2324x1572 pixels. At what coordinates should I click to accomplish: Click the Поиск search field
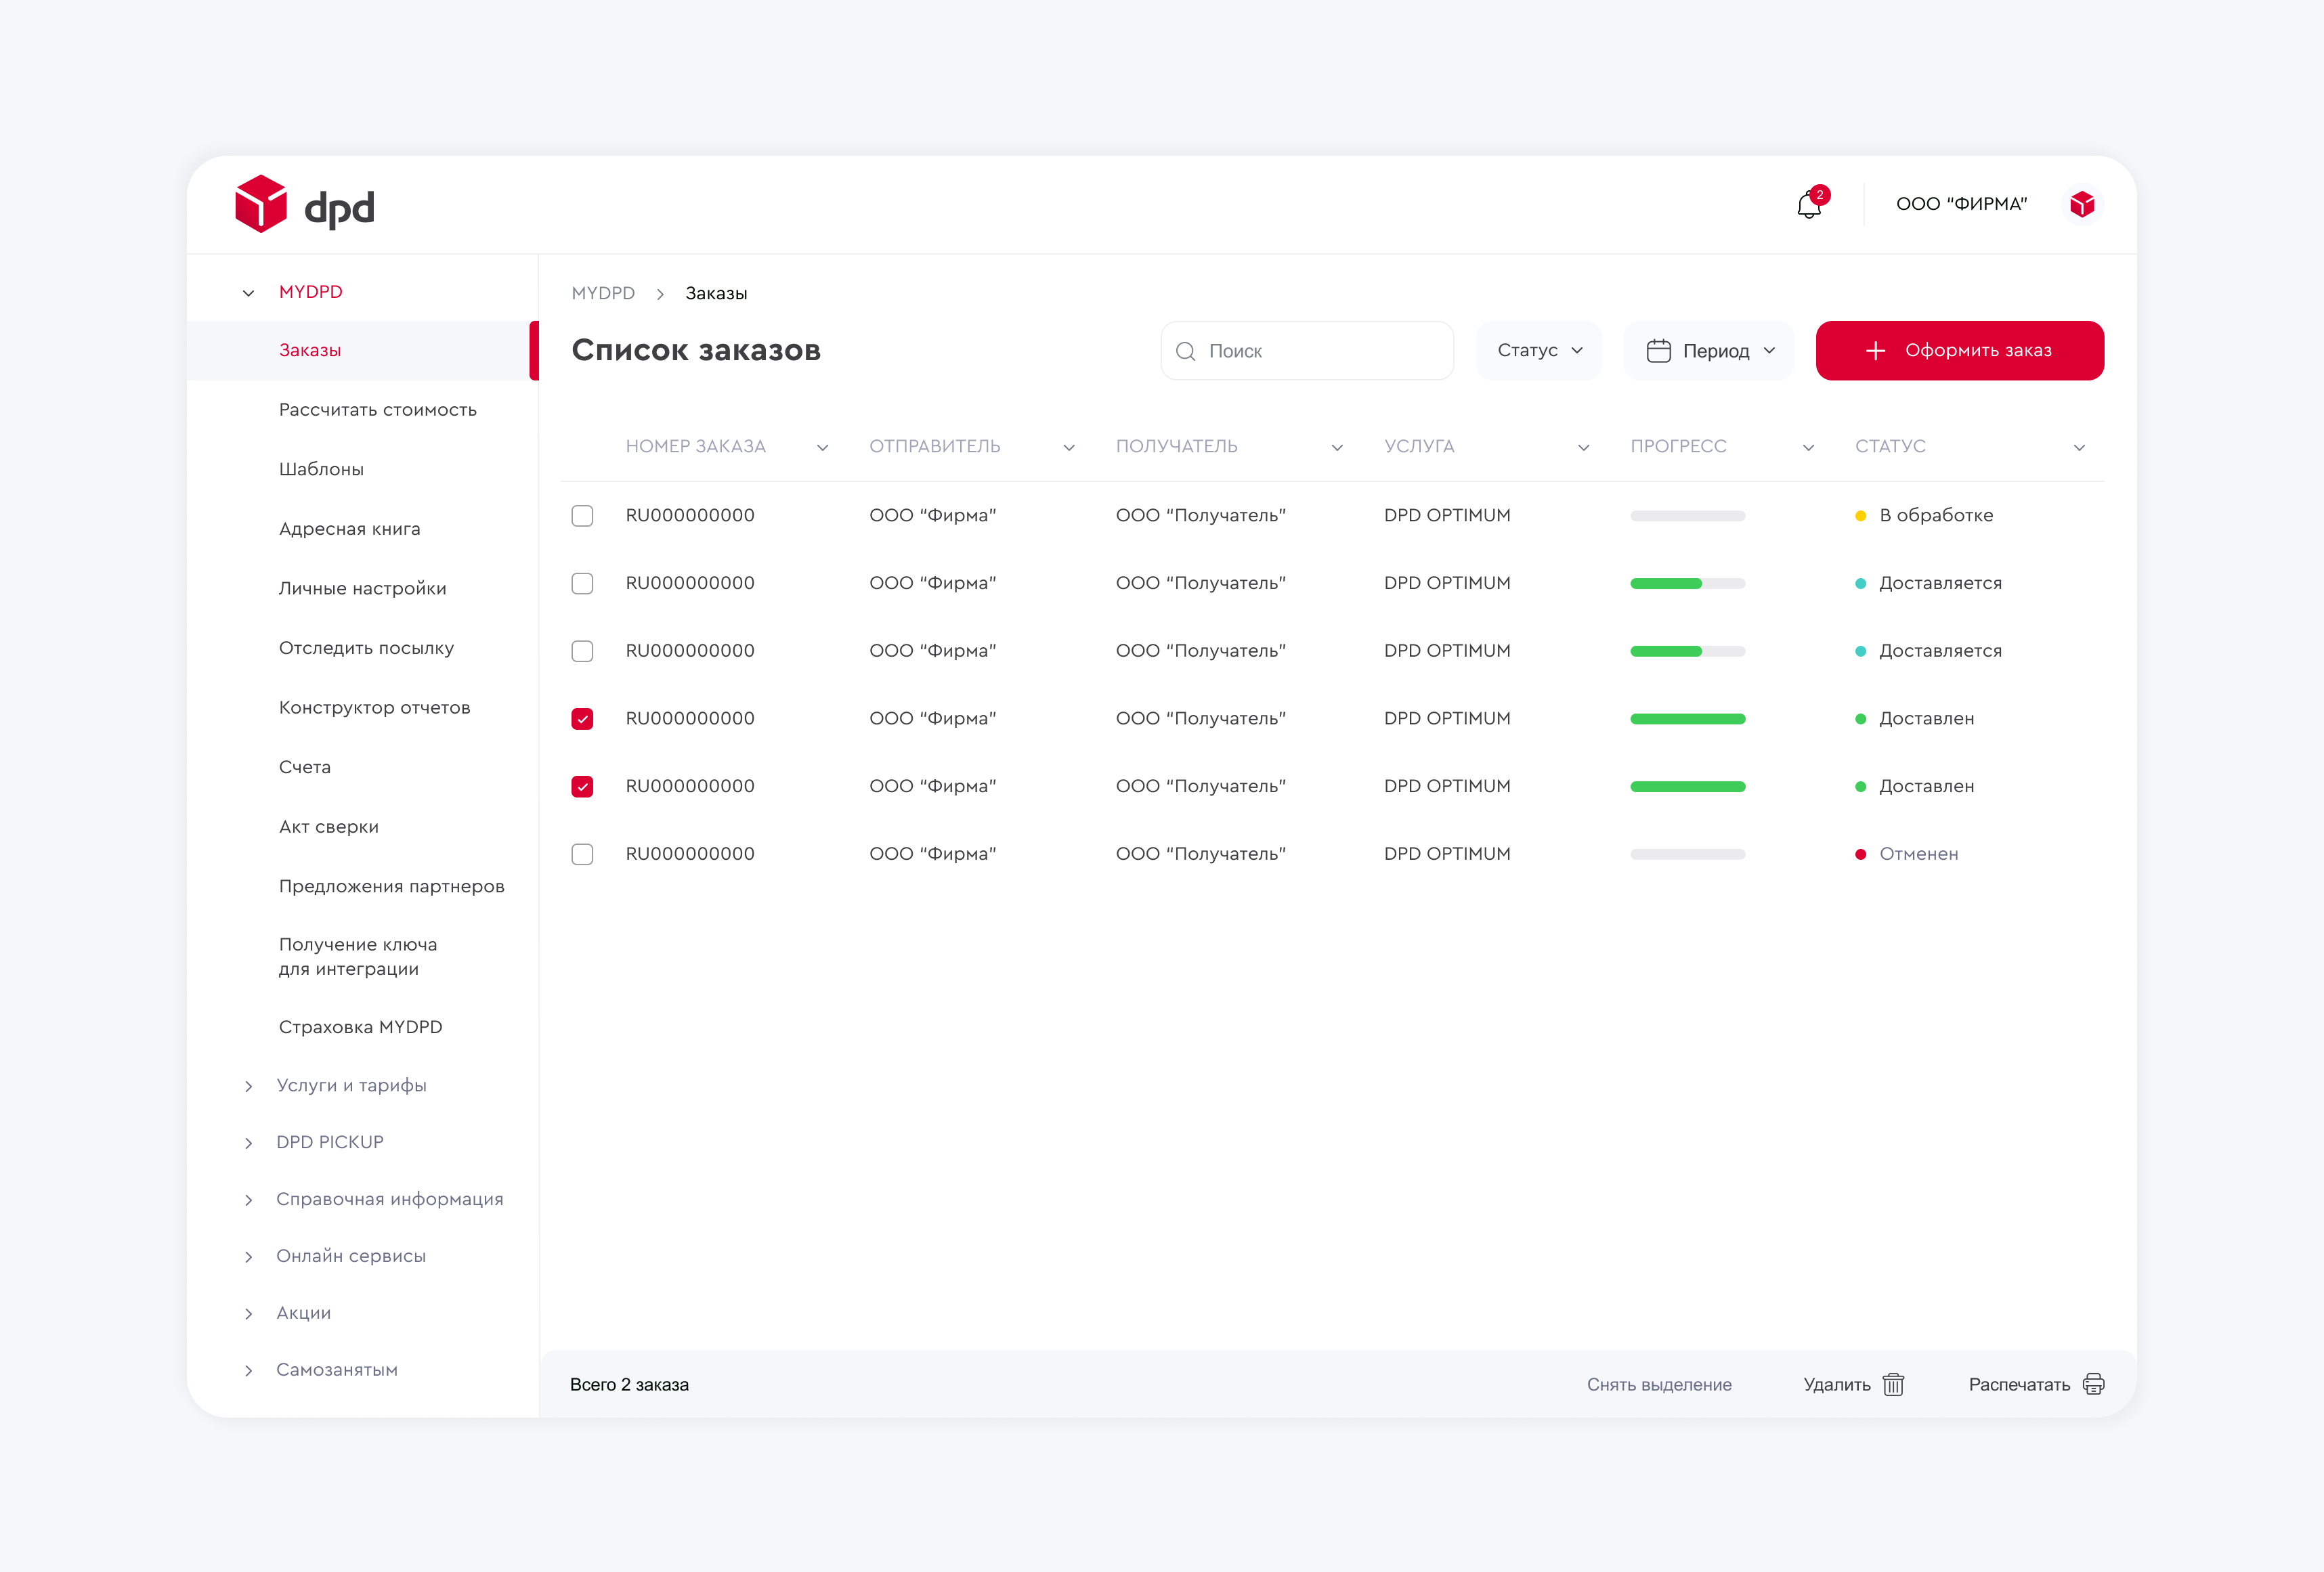pos(1307,351)
